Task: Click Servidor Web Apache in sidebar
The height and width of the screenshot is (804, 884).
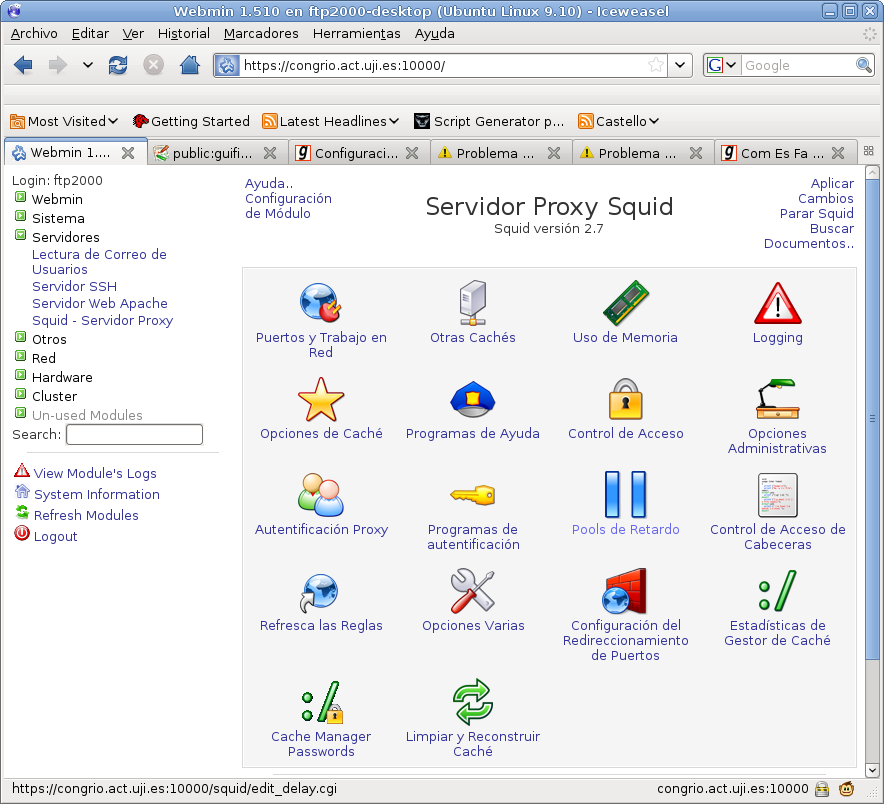Action: (100, 303)
